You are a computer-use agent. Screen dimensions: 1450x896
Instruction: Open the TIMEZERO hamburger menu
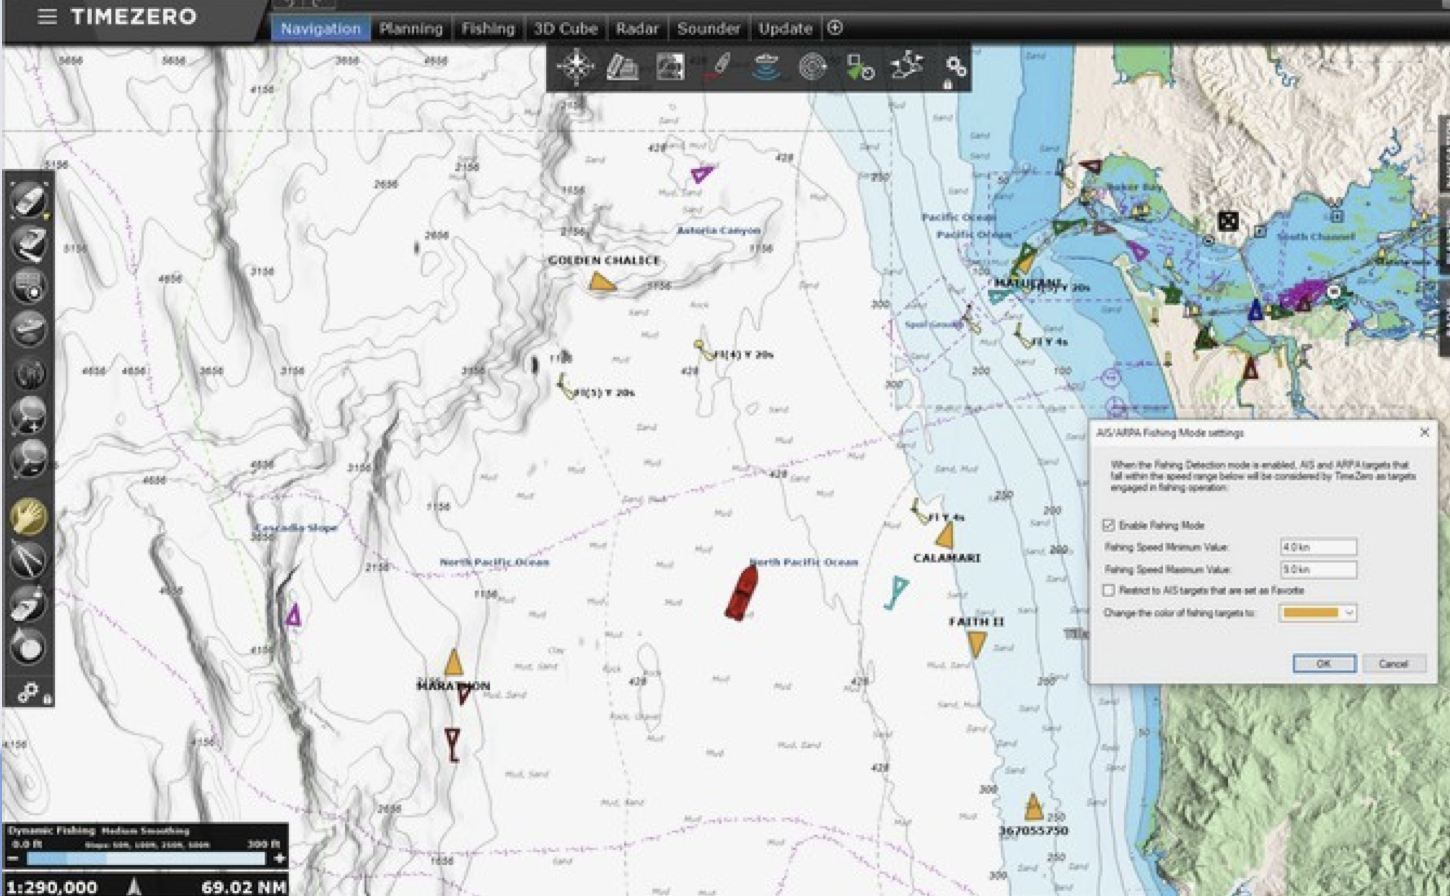[47, 17]
